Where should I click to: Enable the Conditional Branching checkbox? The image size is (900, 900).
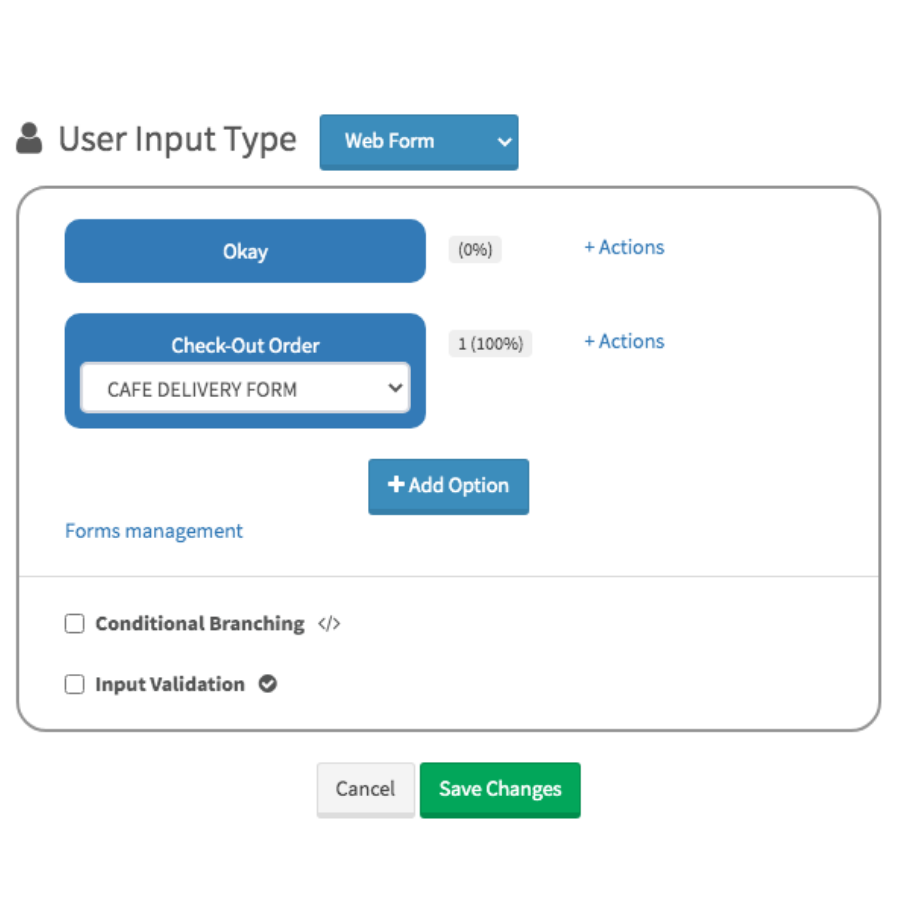pyautogui.click(x=74, y=624)
